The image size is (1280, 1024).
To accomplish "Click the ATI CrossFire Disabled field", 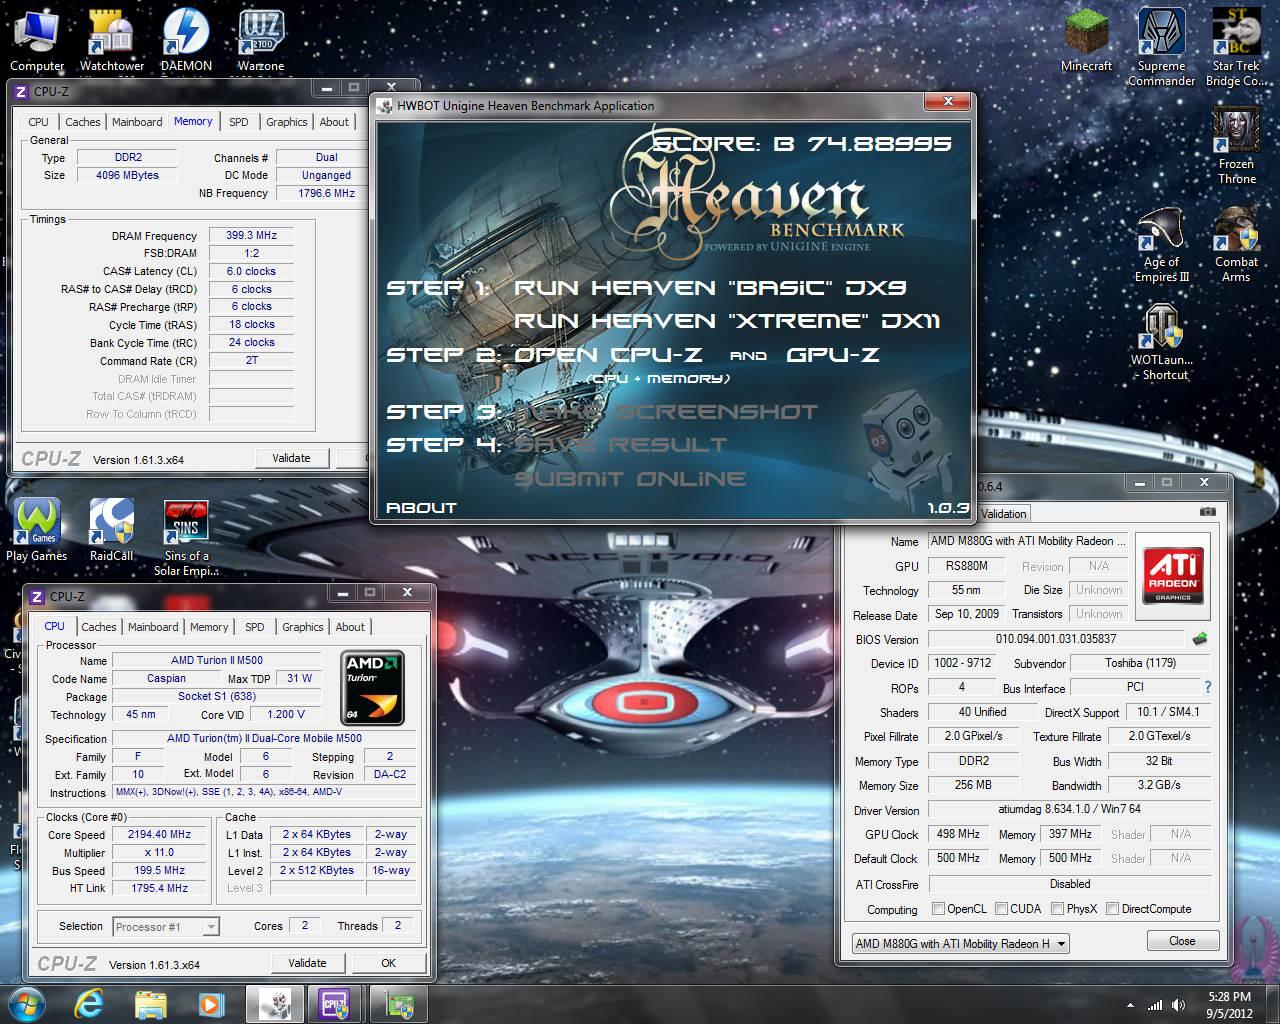I will (x=1070, y=884).
